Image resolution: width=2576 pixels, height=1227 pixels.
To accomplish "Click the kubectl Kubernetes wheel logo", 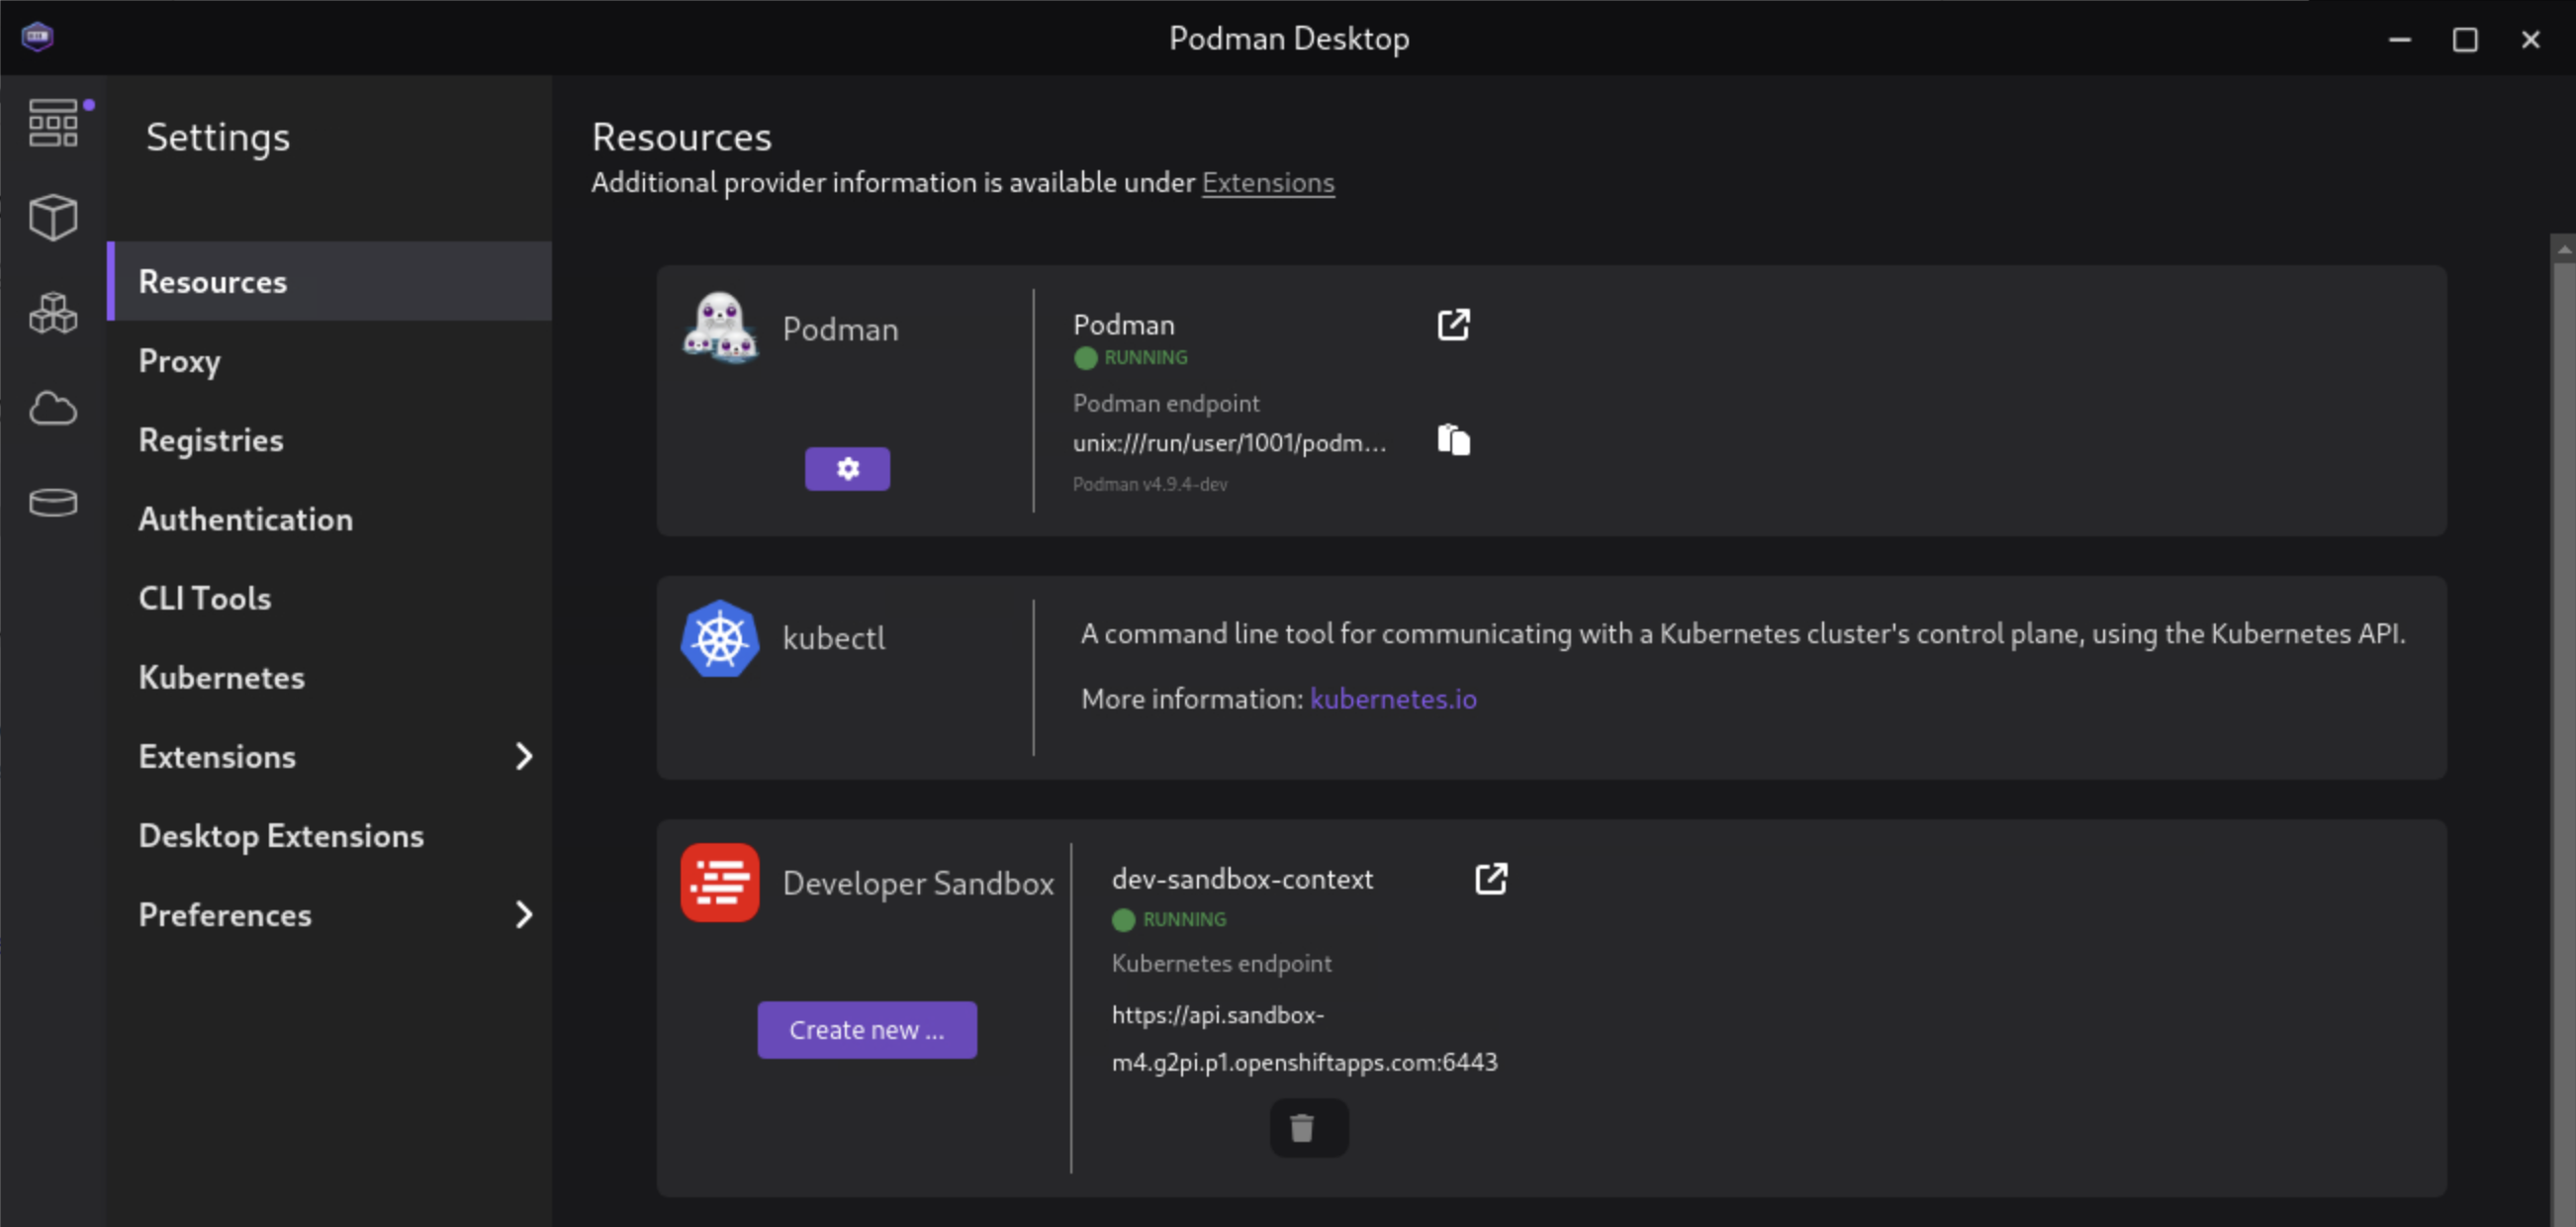I will 720,638.
